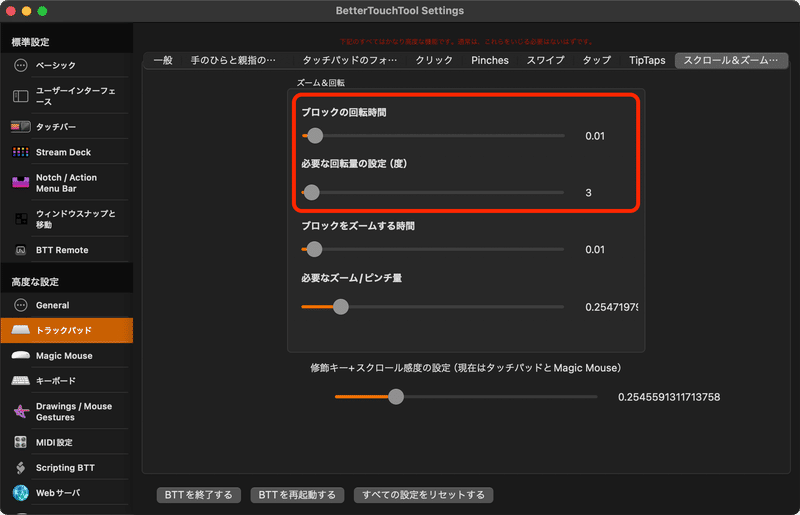Click the 修飾キー+スクロール感度 slider knob

(396, 397)
